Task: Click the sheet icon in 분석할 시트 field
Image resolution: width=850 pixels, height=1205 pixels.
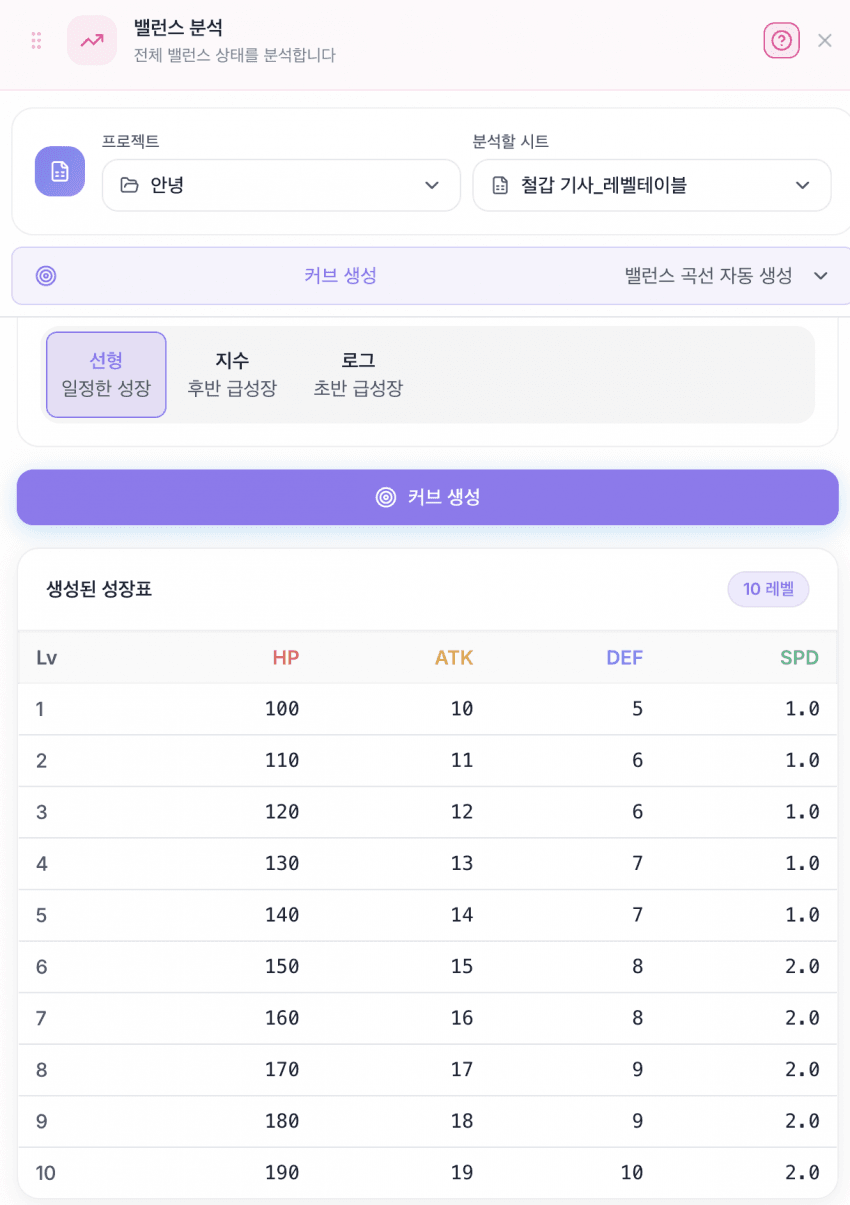Action: pos(500,185)
